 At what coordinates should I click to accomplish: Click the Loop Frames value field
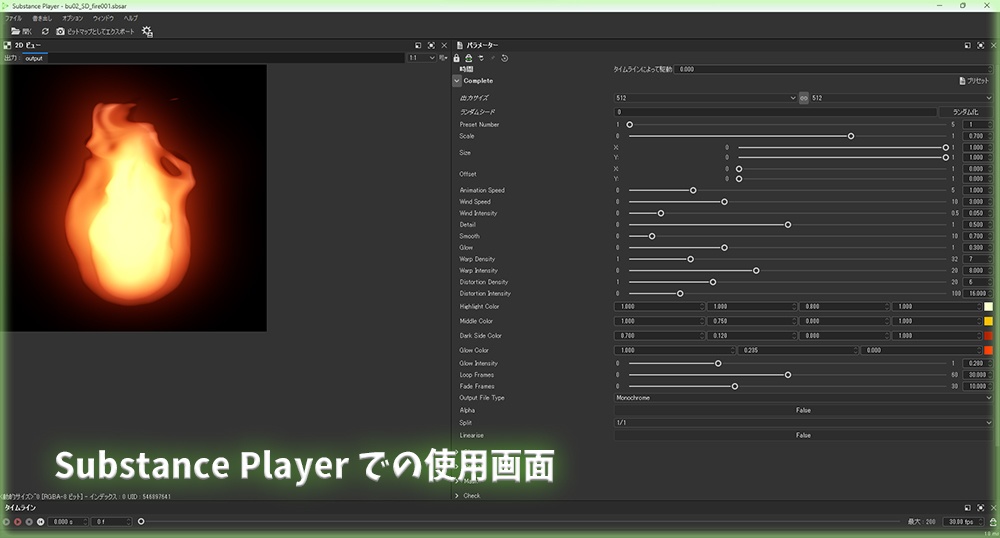pyautogui.click(x=976, y=375)
